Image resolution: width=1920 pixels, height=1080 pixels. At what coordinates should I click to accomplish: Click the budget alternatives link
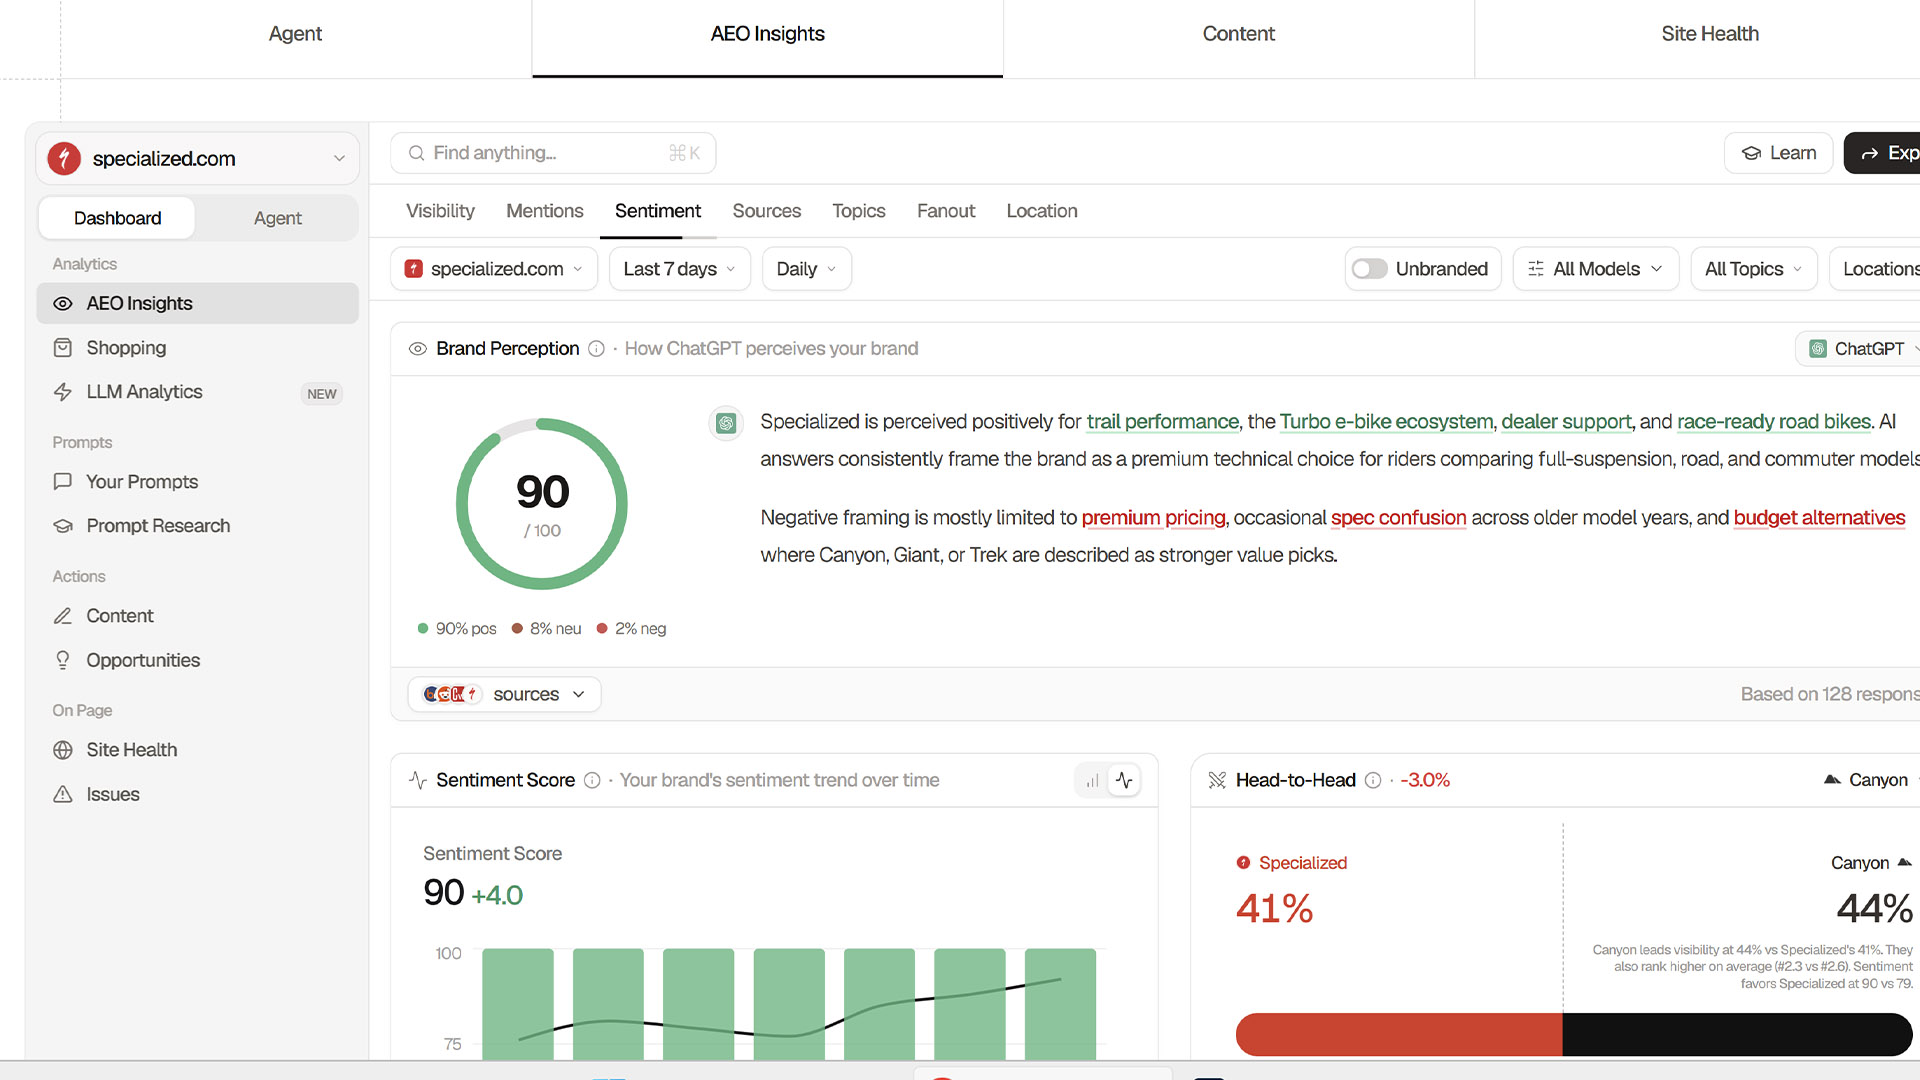(x=1819, y=518)
